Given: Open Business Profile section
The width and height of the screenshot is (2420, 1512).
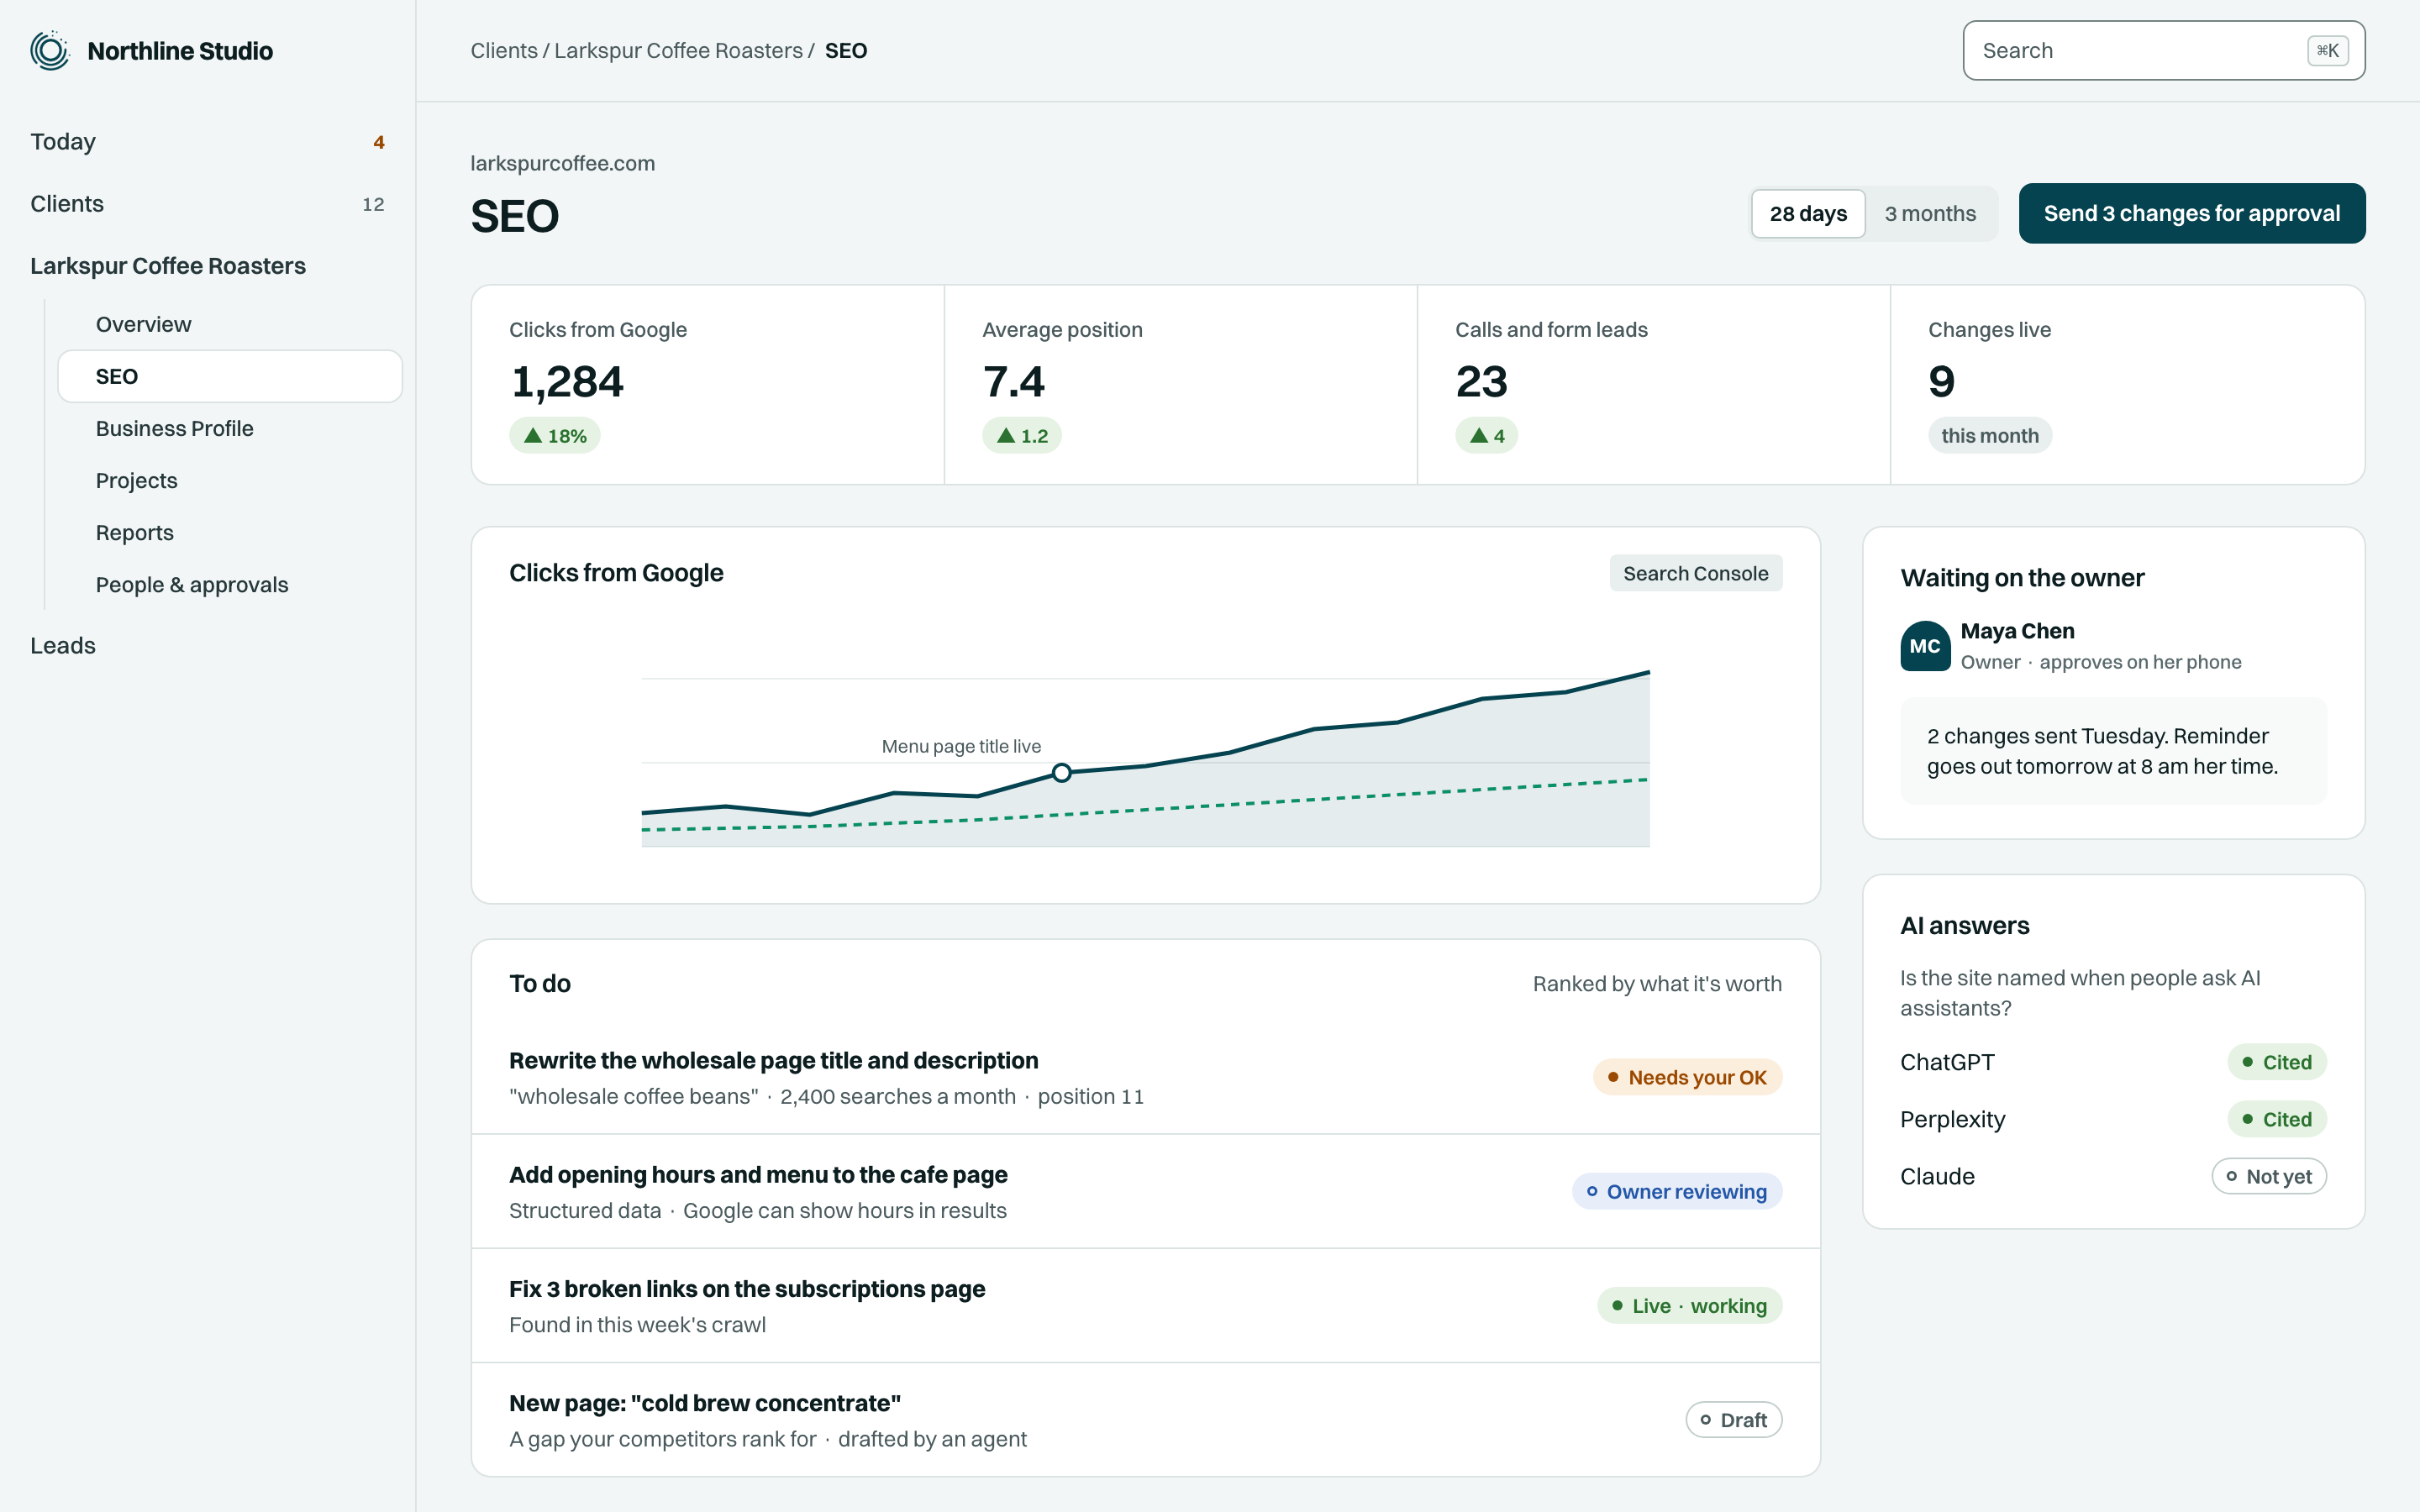Looking at the screenshot, I should point(230,428).
